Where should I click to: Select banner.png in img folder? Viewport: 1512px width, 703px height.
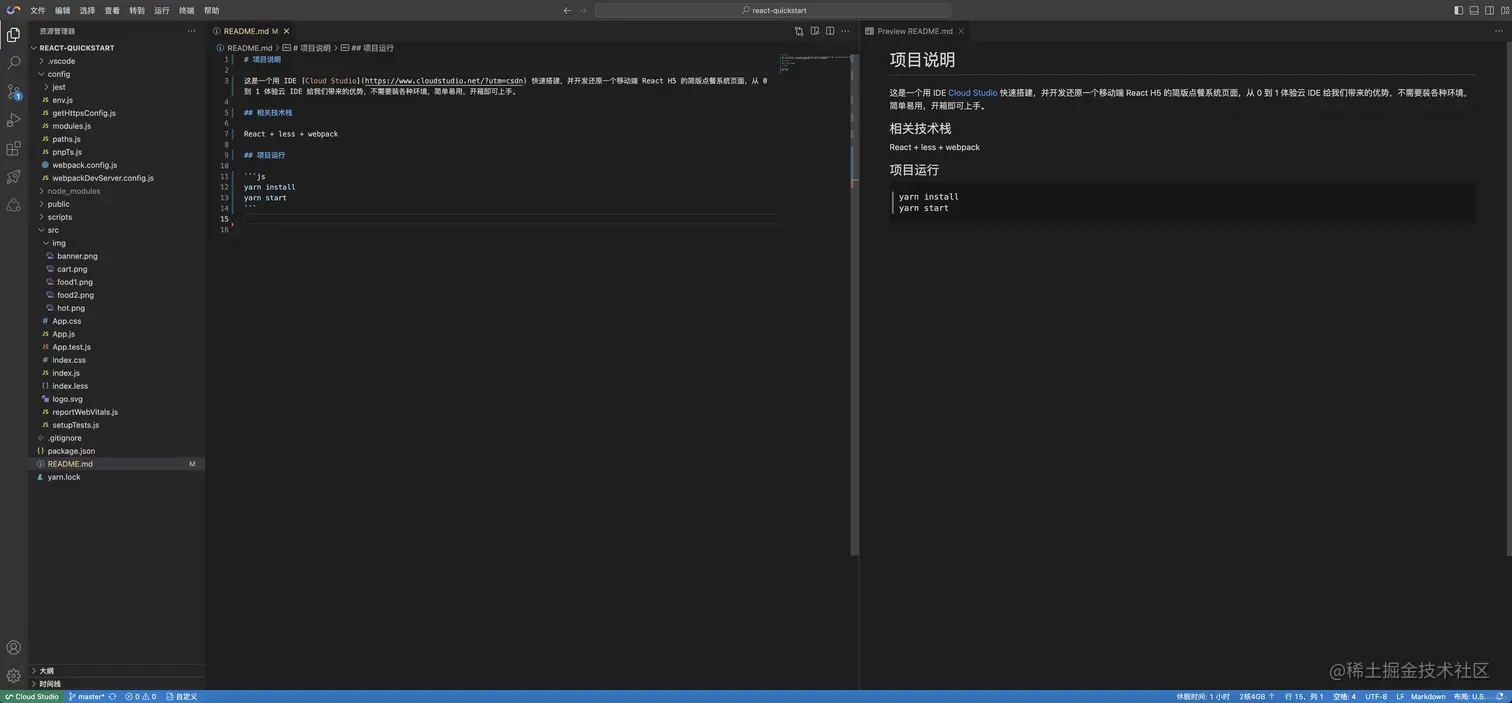tap(77, 256)
